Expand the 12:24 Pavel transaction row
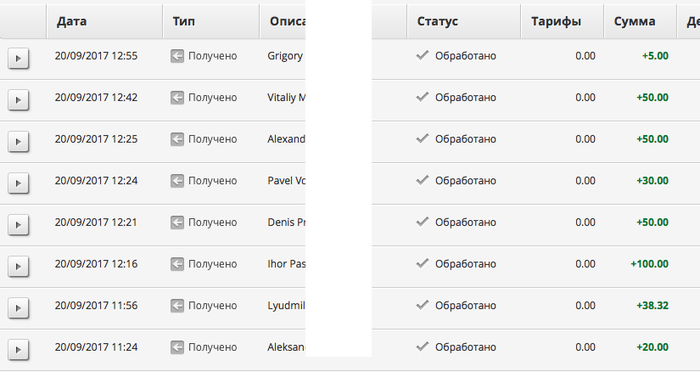The width and height of the screenshot is (700, 372). pos(18,183)
